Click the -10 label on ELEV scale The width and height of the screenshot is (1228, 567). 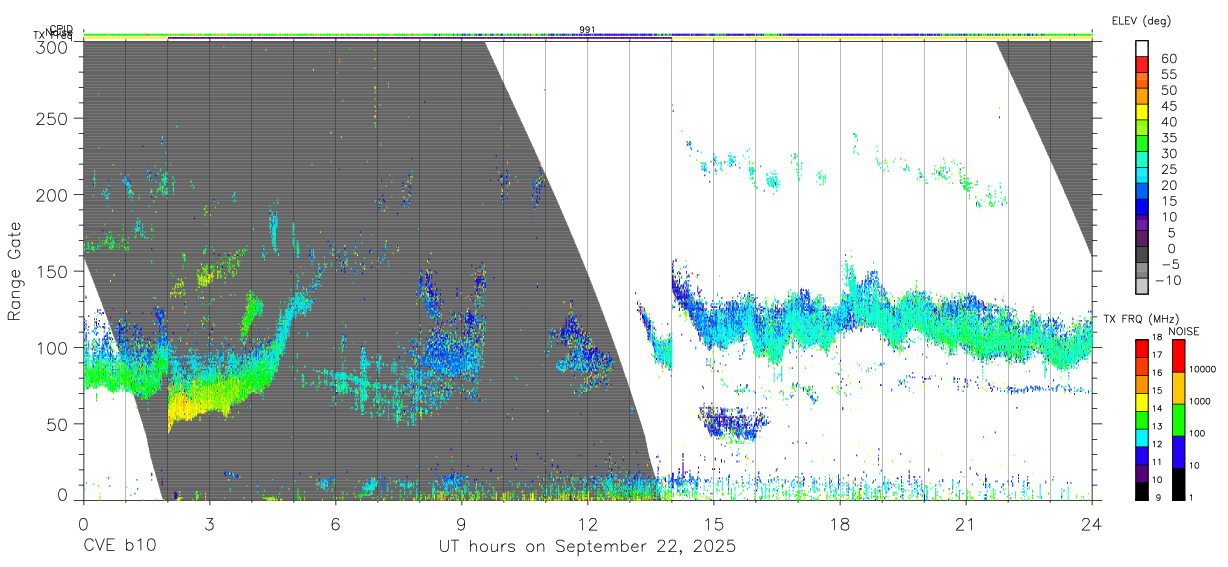[1168, 280]
